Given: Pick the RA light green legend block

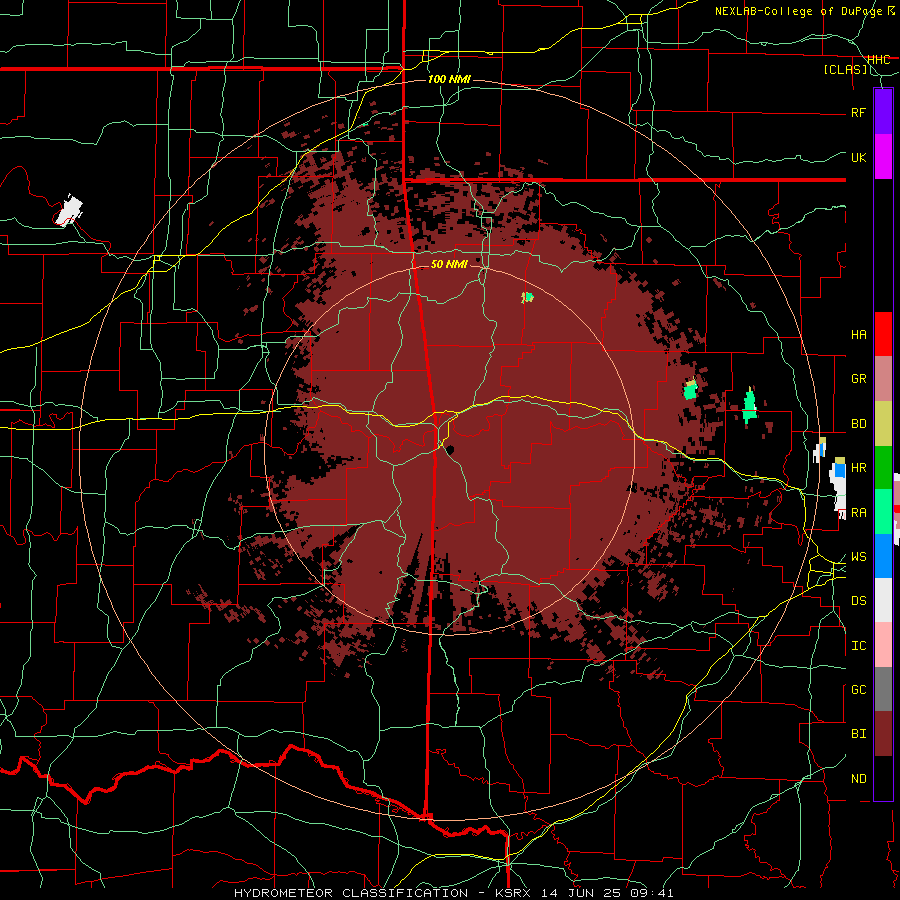Looking at the screenshot, I should click(x=883, y=512).
